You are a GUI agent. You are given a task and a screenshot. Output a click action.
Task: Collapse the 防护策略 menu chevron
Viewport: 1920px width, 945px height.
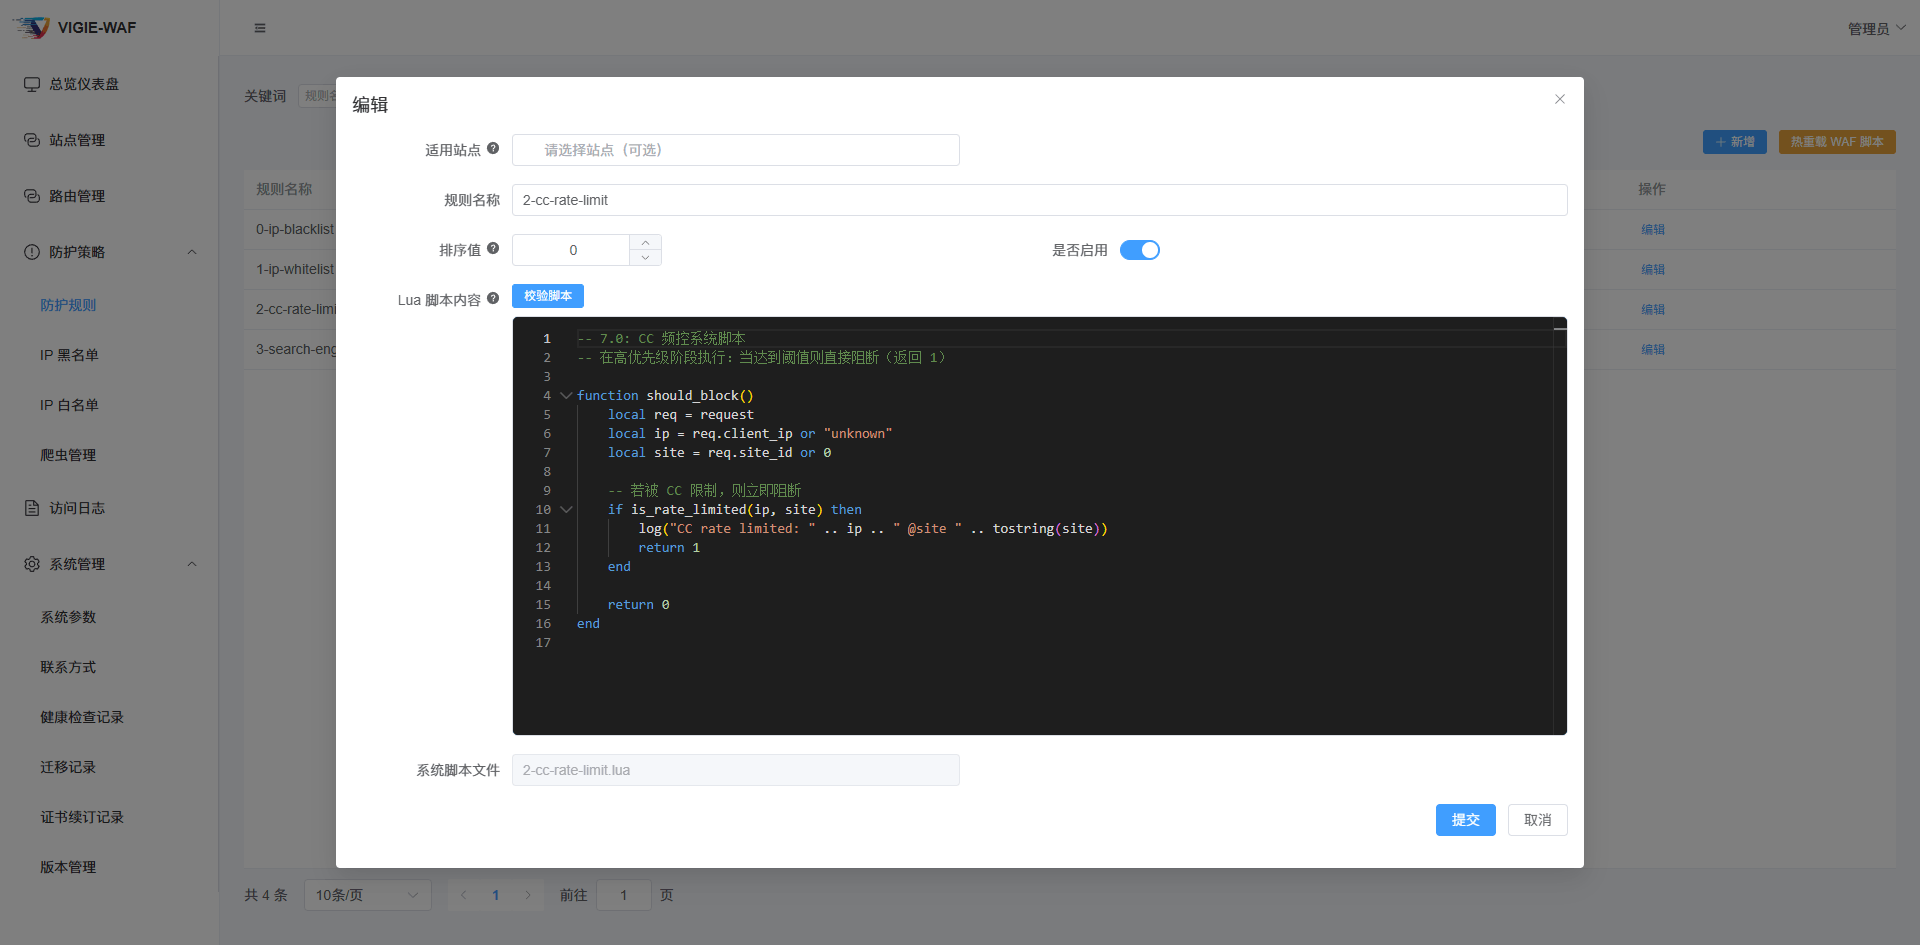[x=192, y=252]
